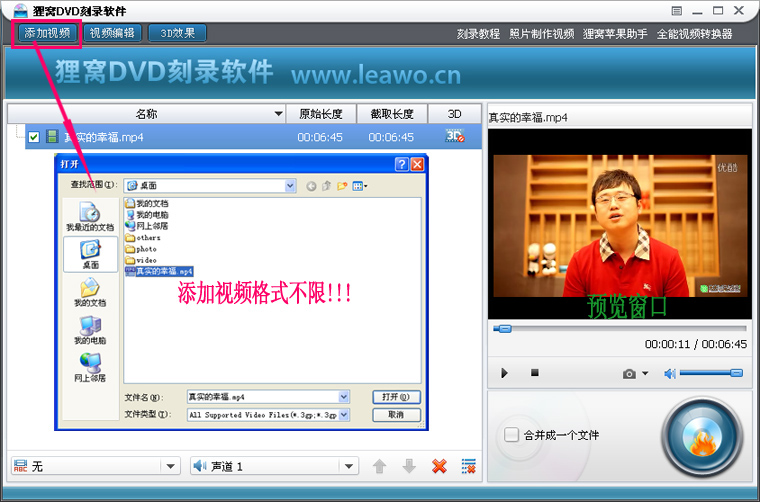The image size is (760, 502).
Task: Click the help question-mark button in 打开 dialog
Action: pos(402,164)
